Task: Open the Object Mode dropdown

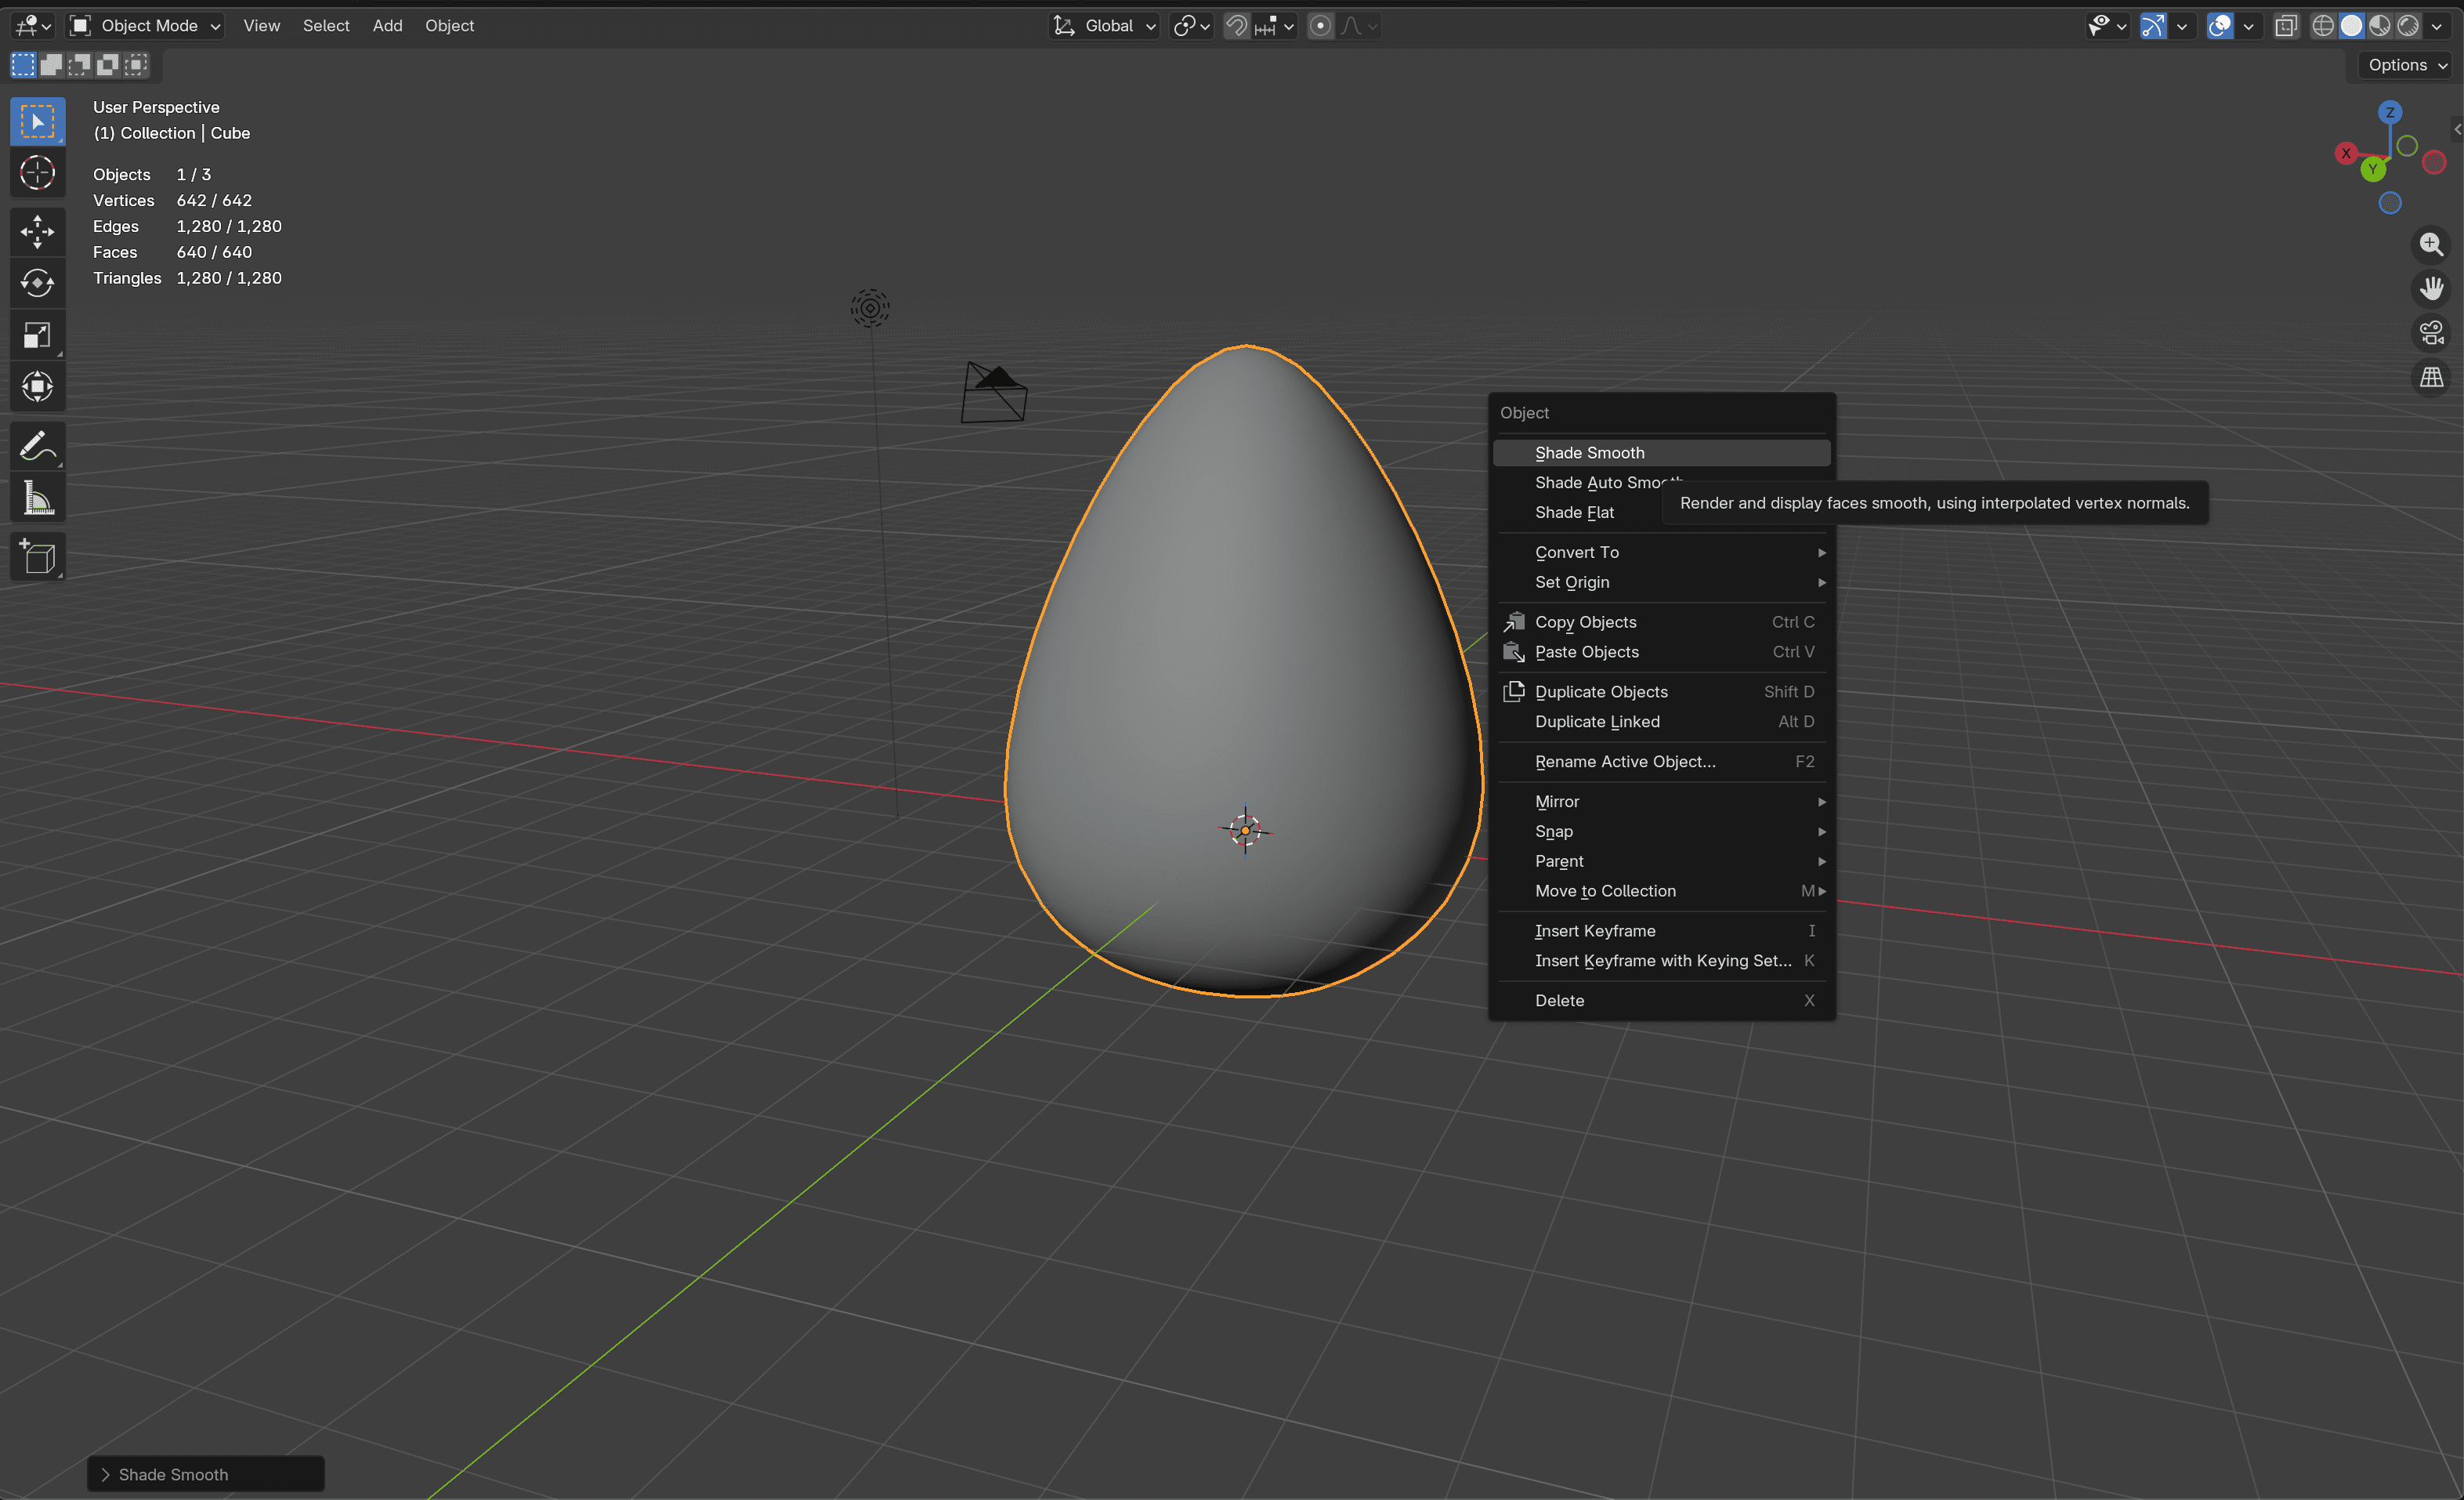Action: [146, 26]
